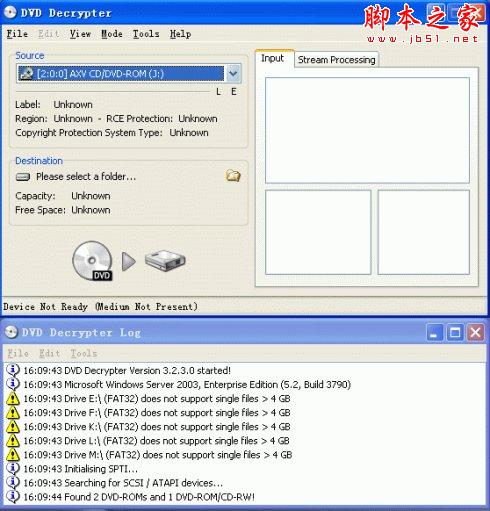
Task: Click warning icon for Drive M:\ log entry
Action: pos(13,454)
